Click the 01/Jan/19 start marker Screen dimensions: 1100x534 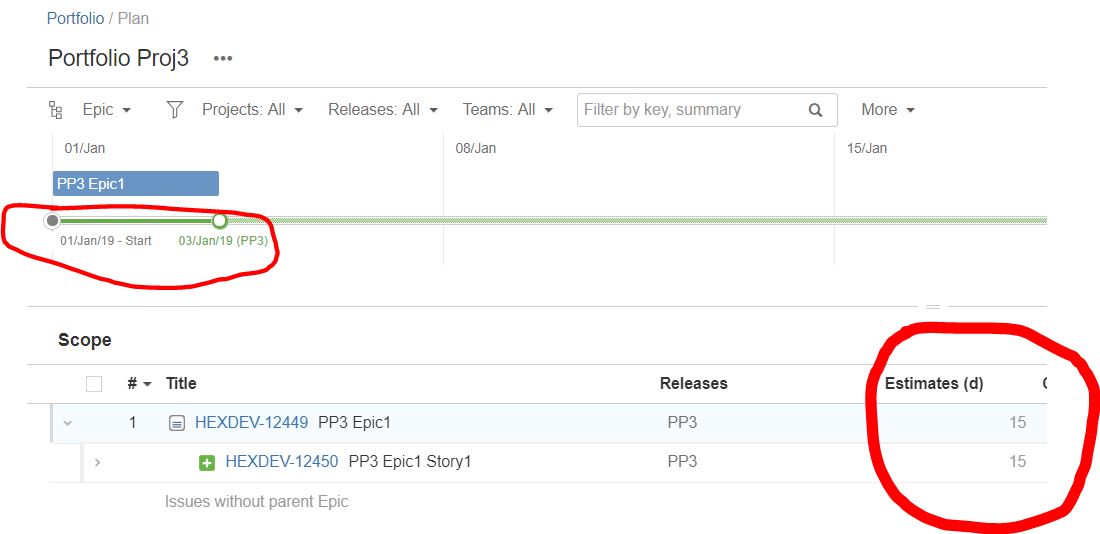tap(52, 221)
